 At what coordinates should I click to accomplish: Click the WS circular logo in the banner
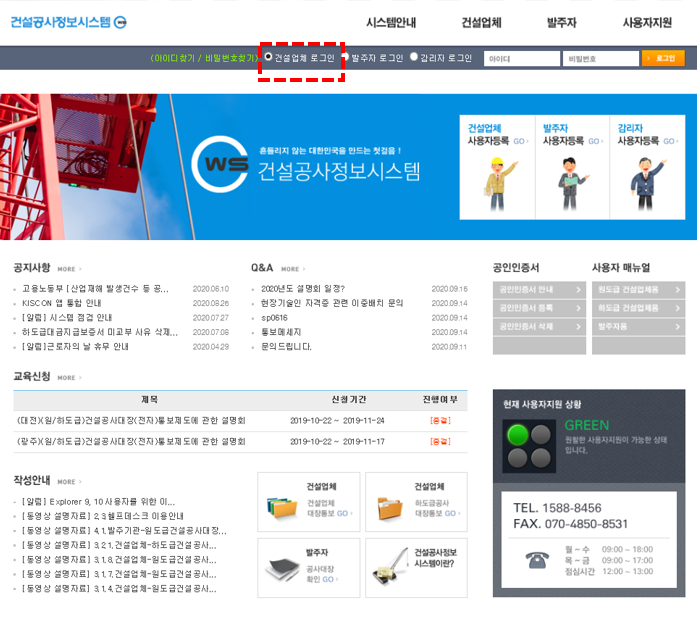coord(220,164)
